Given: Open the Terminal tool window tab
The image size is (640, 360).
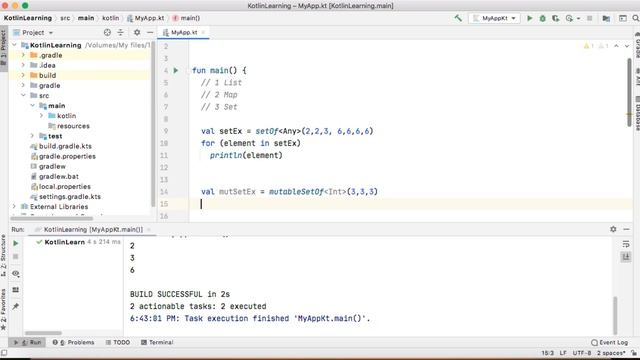Looking at the screenshot, I should click(x=157, y=342).
